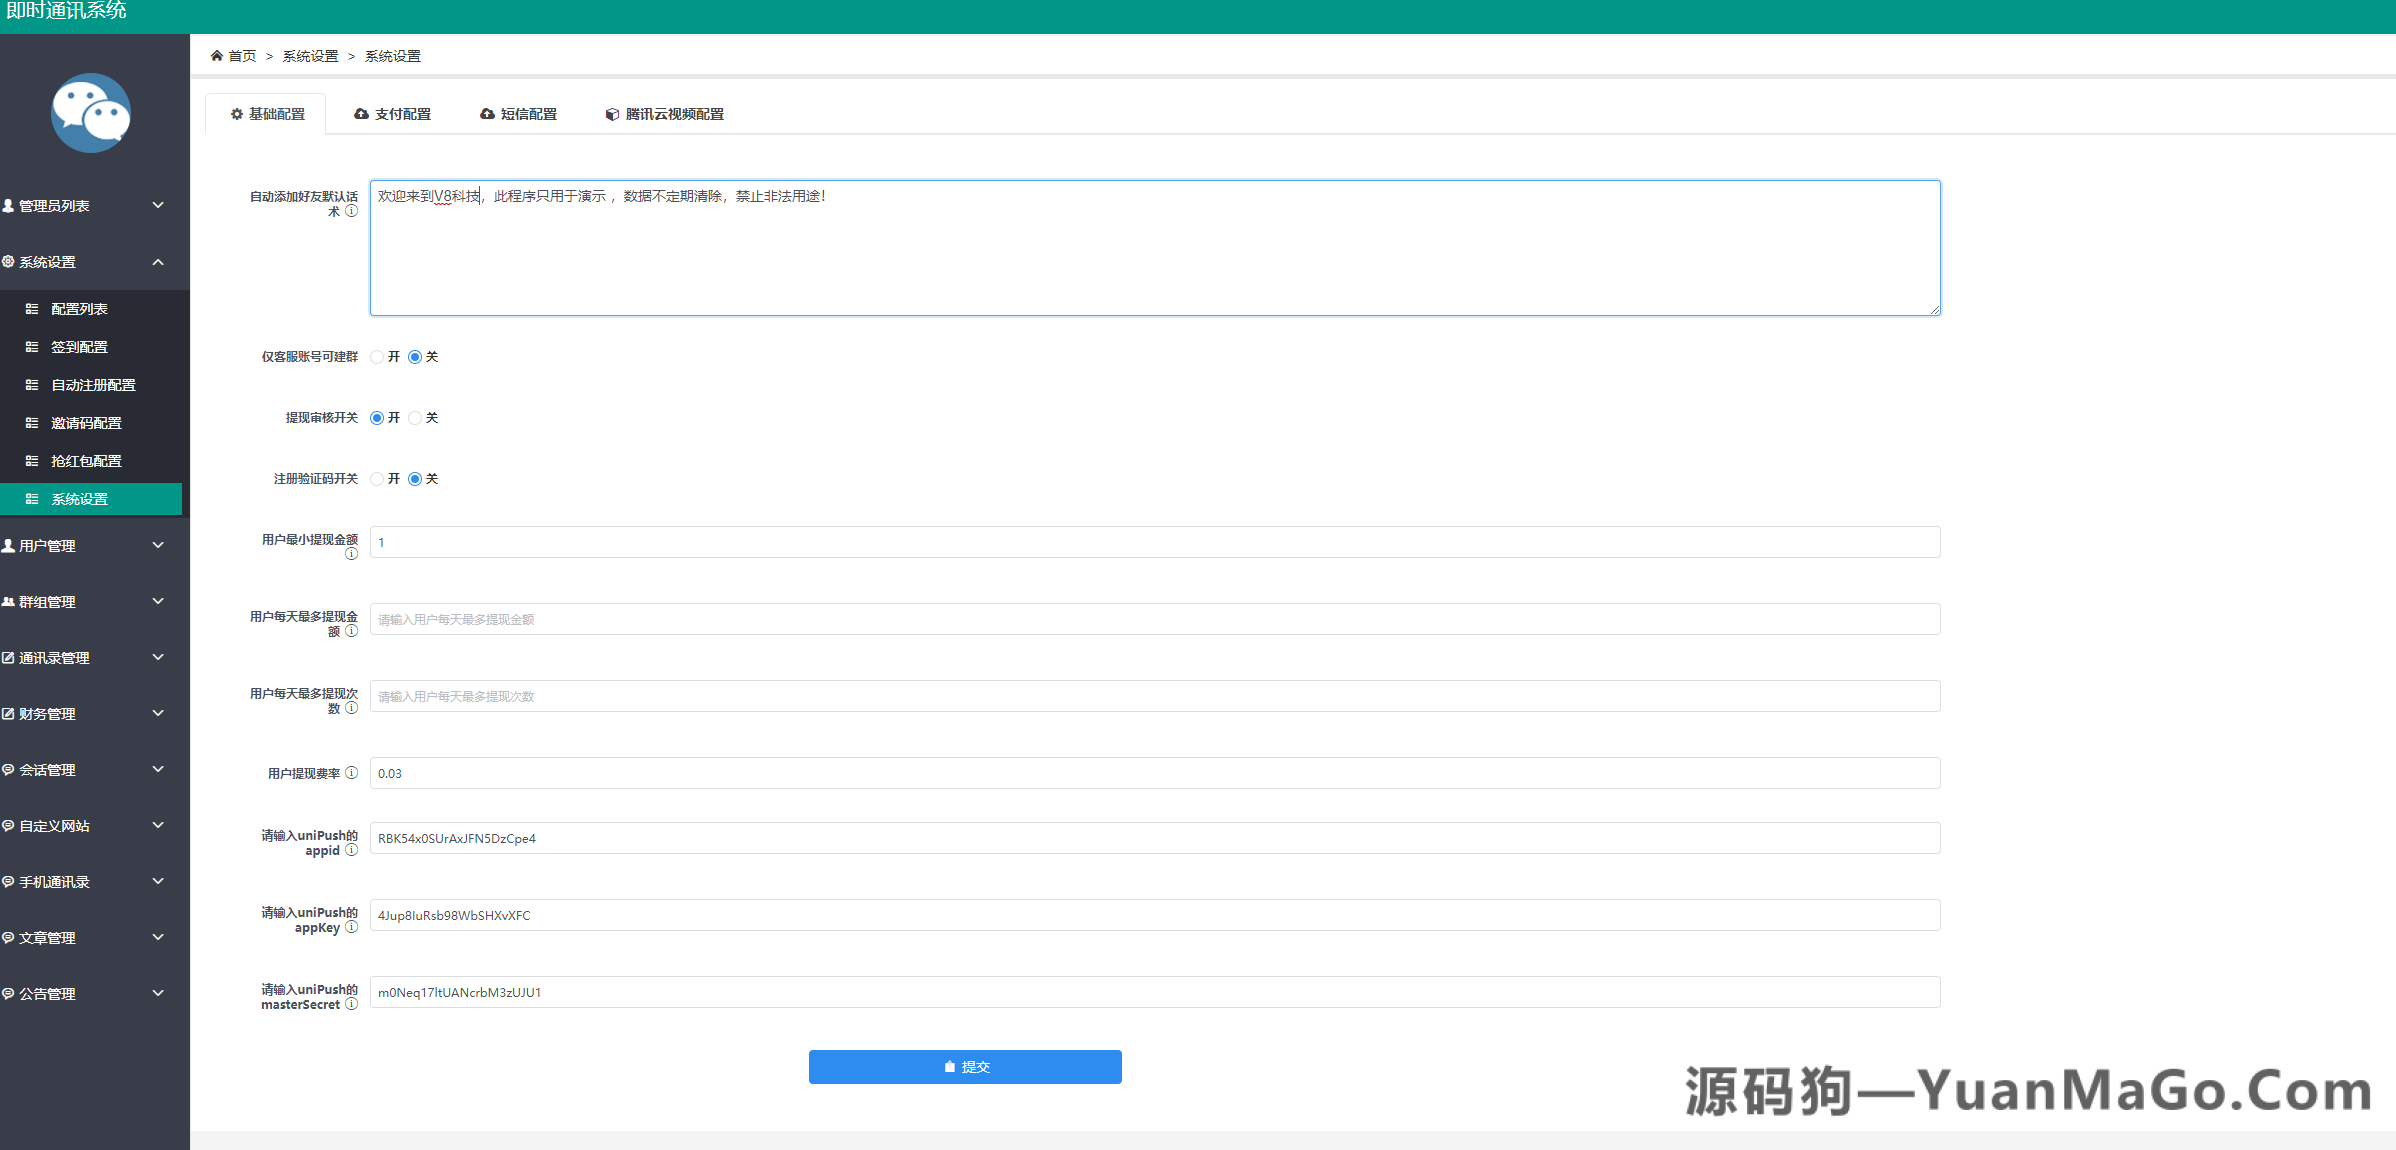
Task: Open the 自动注册配置 page
Action: coord(94,384)
